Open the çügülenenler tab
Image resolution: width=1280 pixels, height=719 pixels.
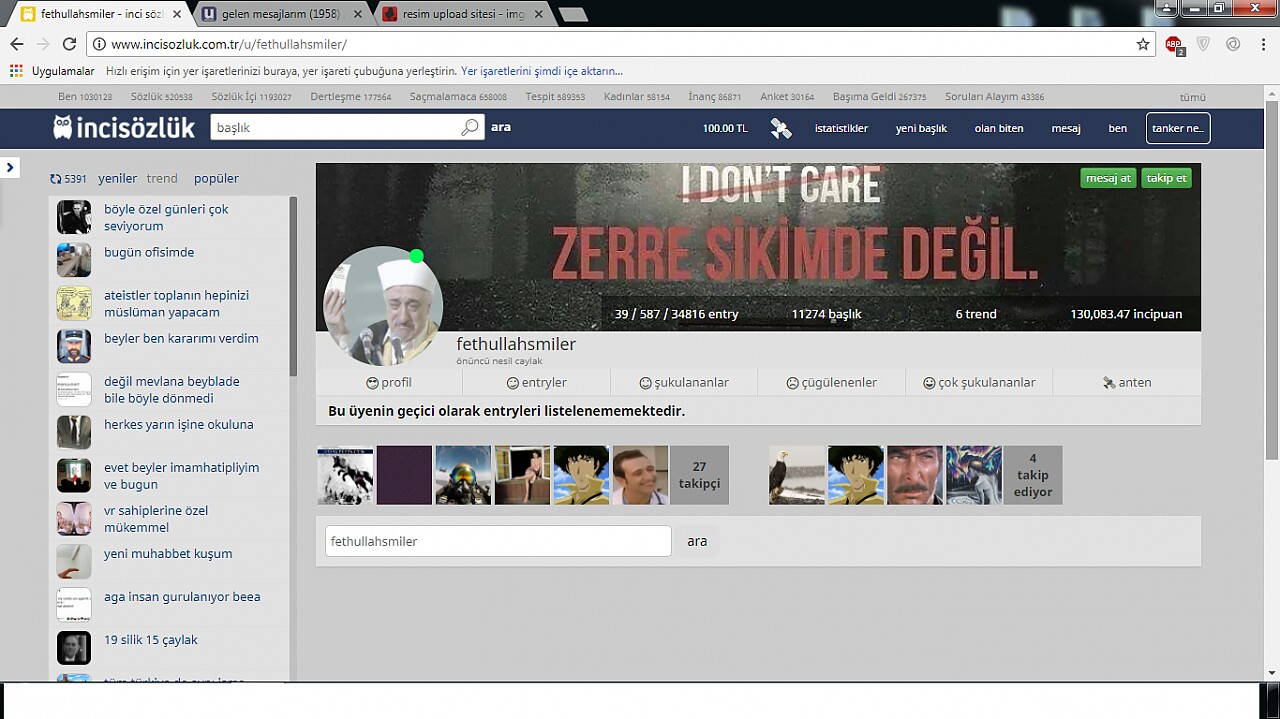coord(831,382)
